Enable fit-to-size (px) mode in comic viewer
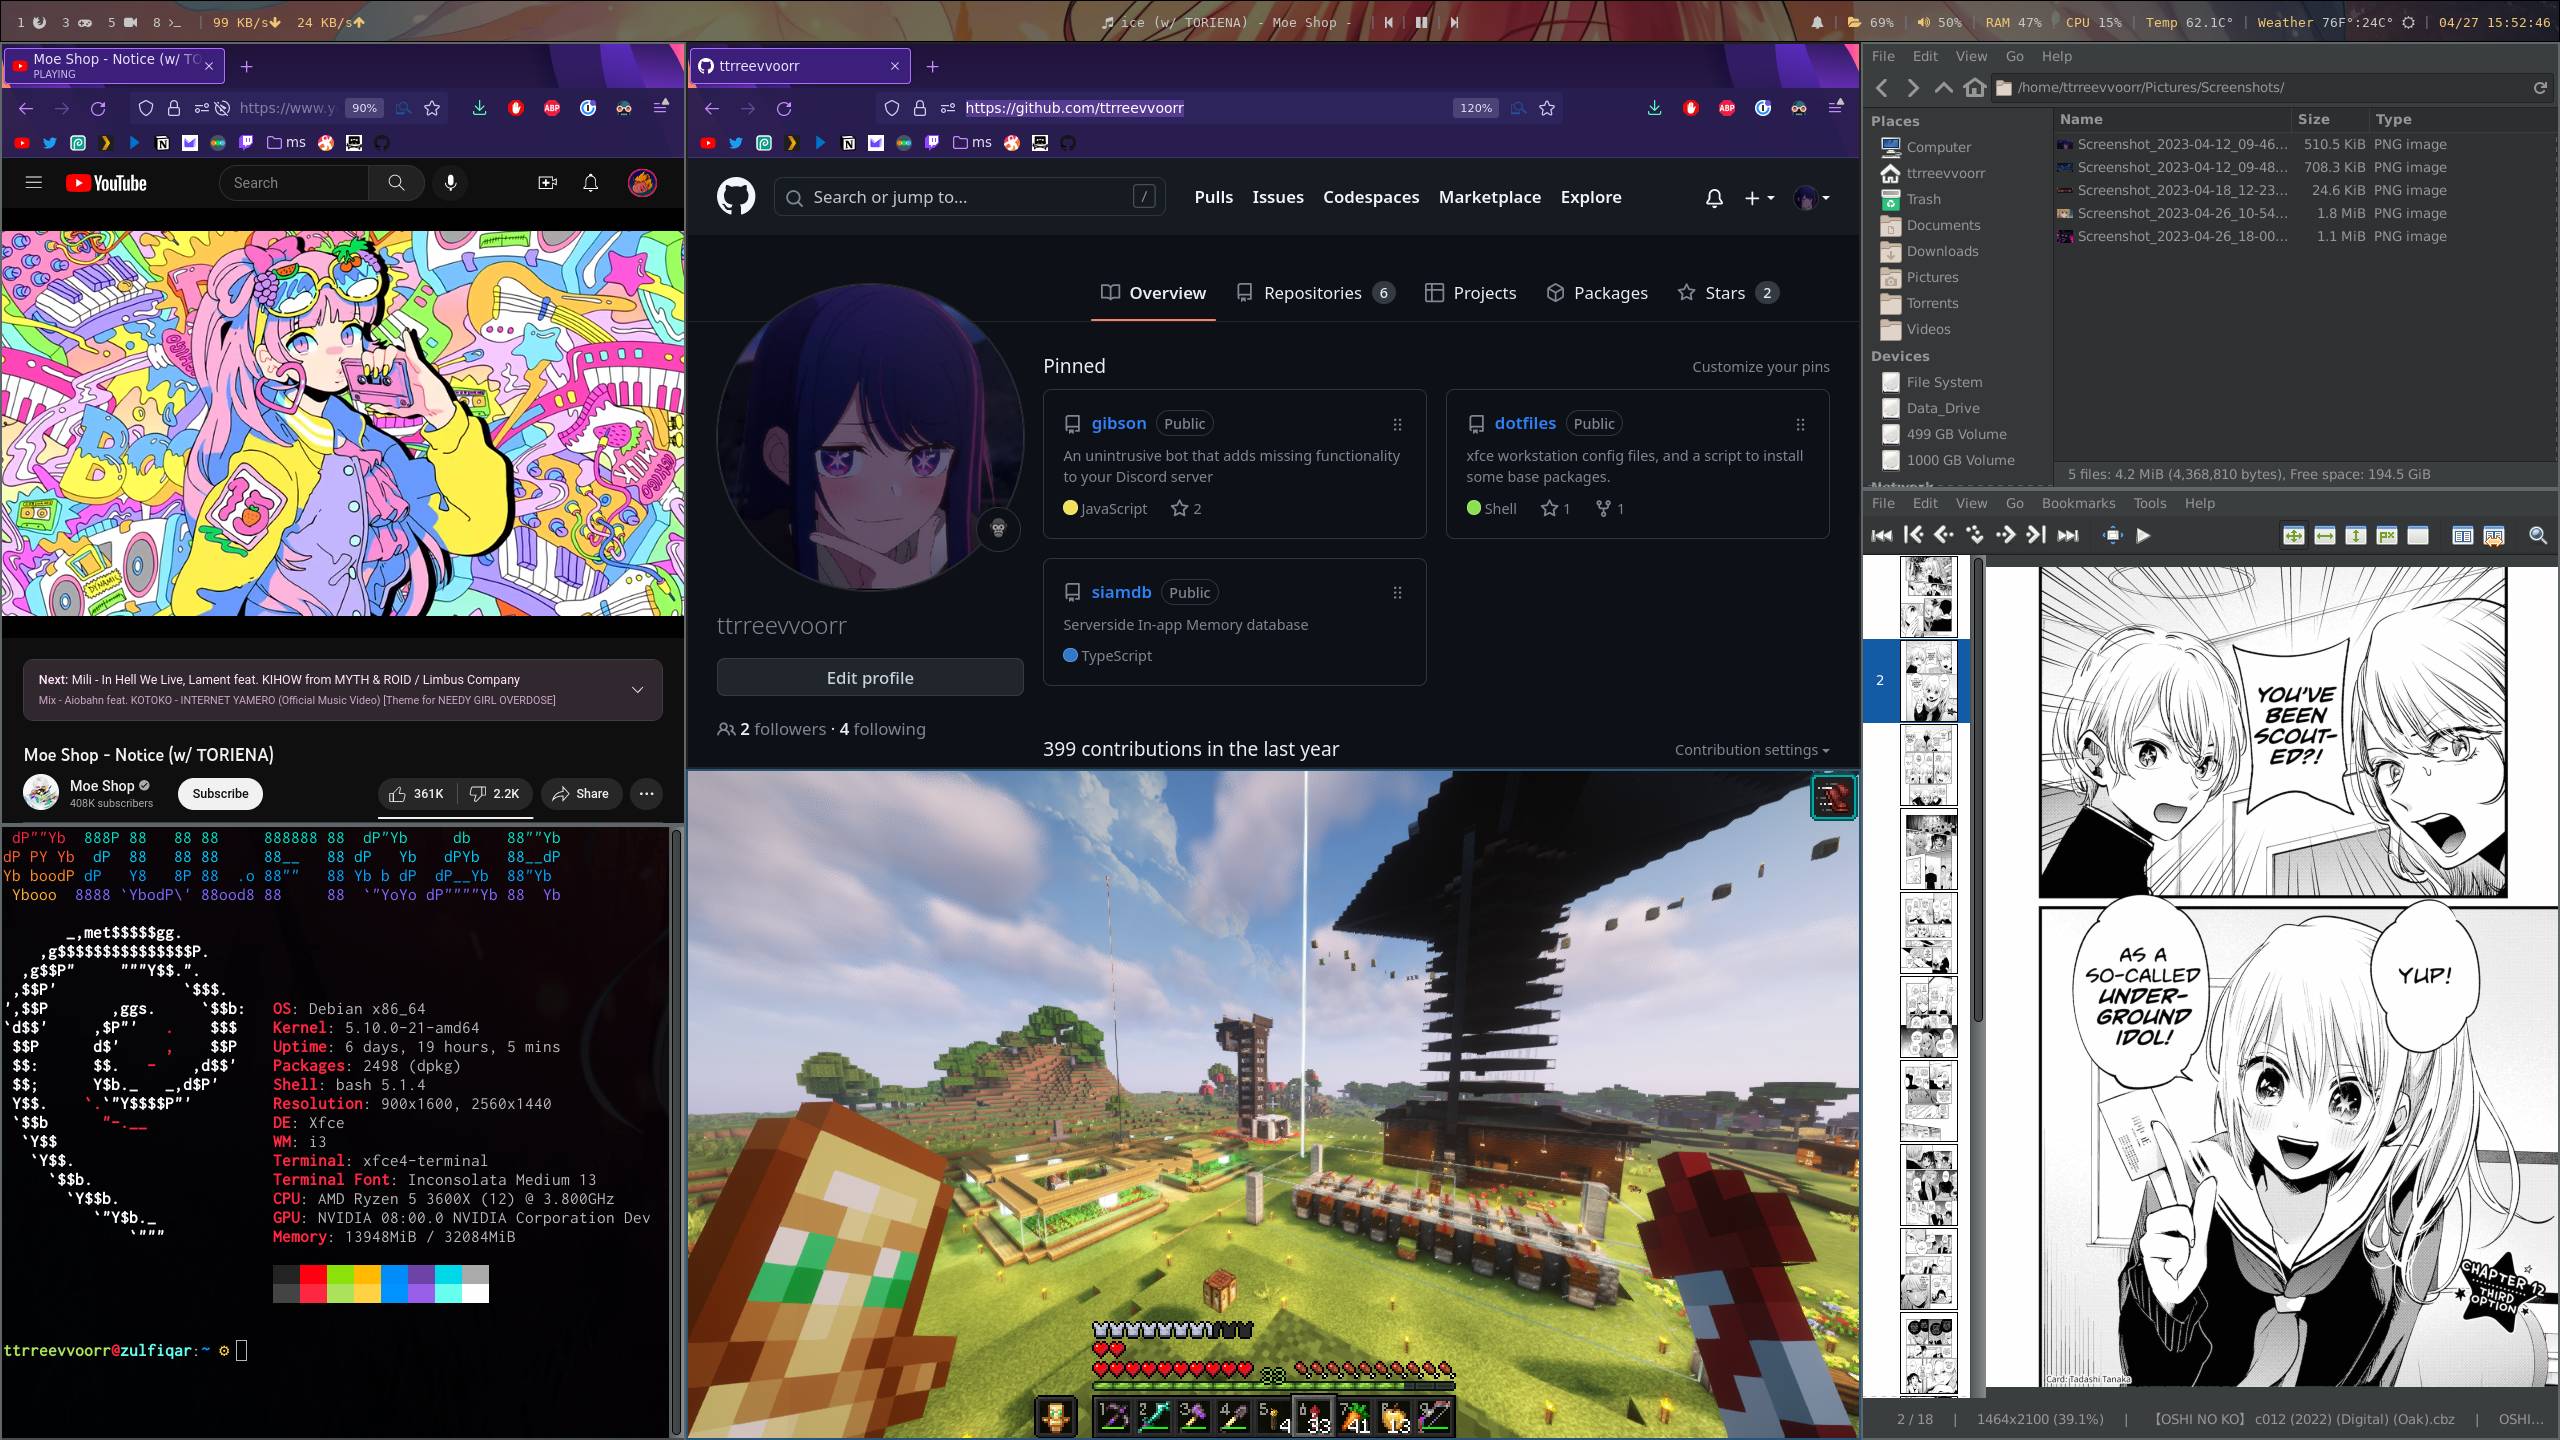 click(2387, 536)
